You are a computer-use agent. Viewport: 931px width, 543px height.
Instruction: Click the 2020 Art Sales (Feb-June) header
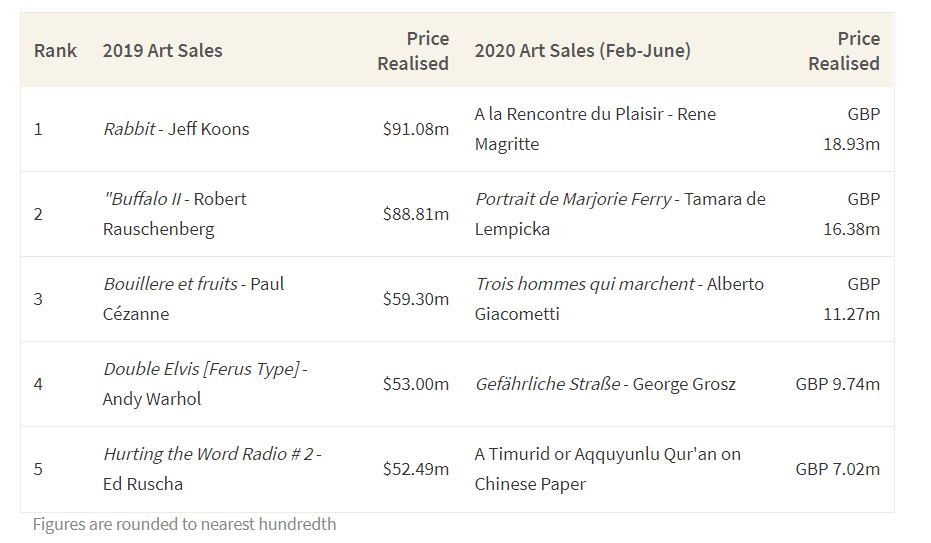(582, 50)
